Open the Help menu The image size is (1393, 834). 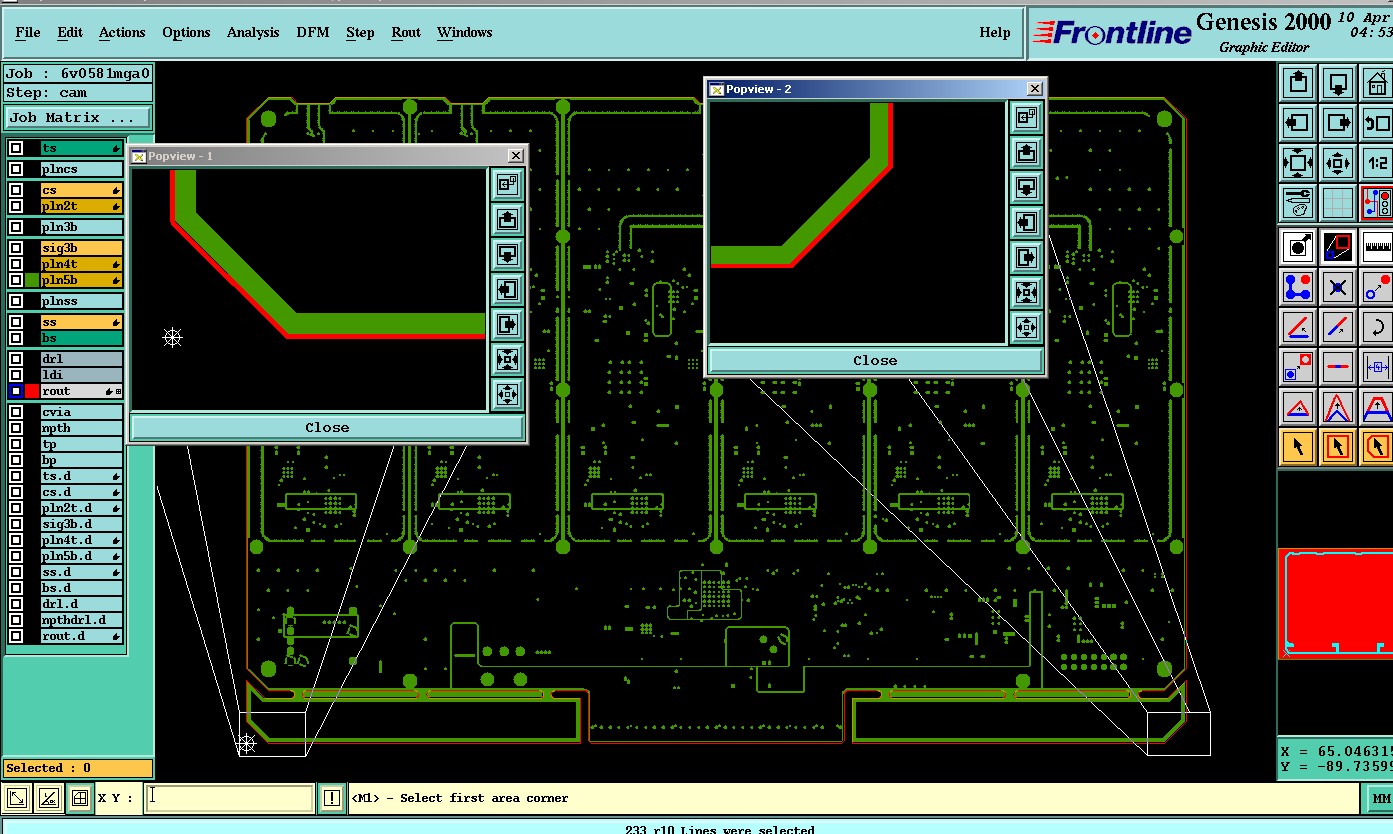(x=994, y=32)
